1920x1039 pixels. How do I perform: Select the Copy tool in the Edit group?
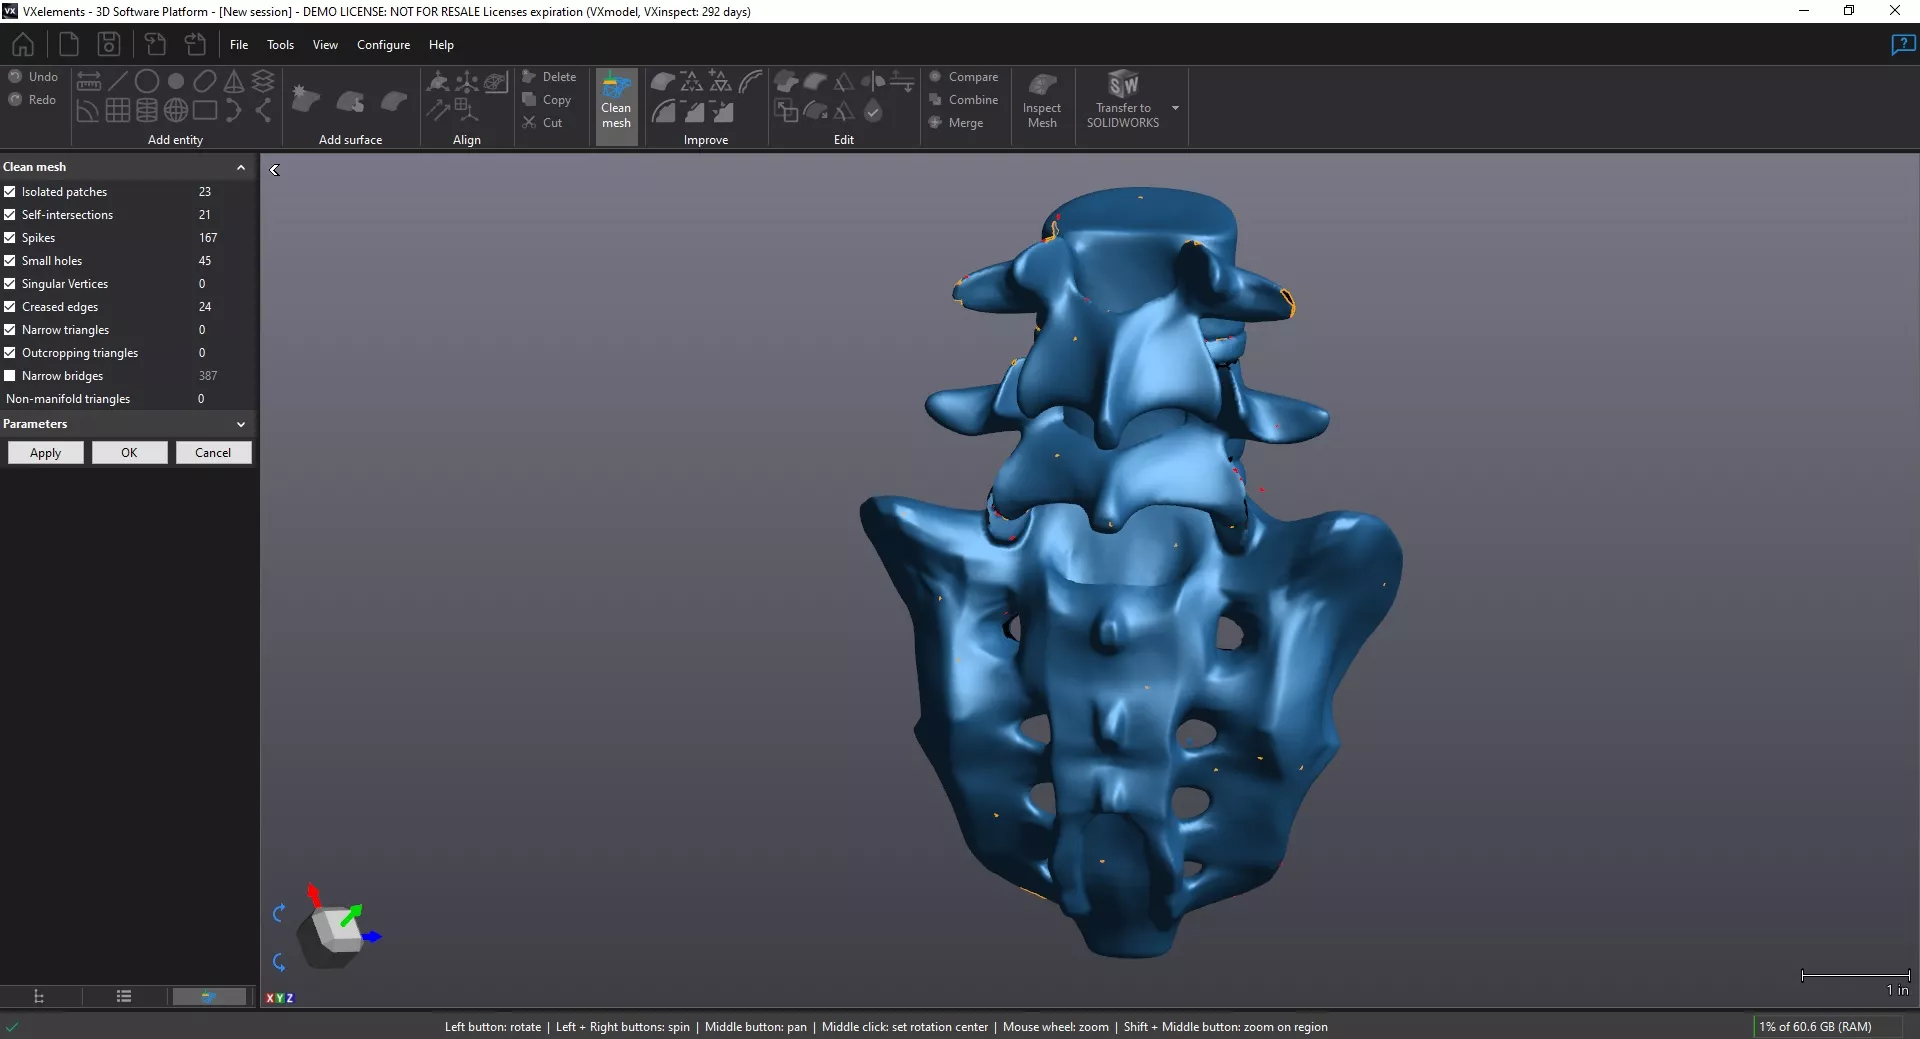coord(549,99)
